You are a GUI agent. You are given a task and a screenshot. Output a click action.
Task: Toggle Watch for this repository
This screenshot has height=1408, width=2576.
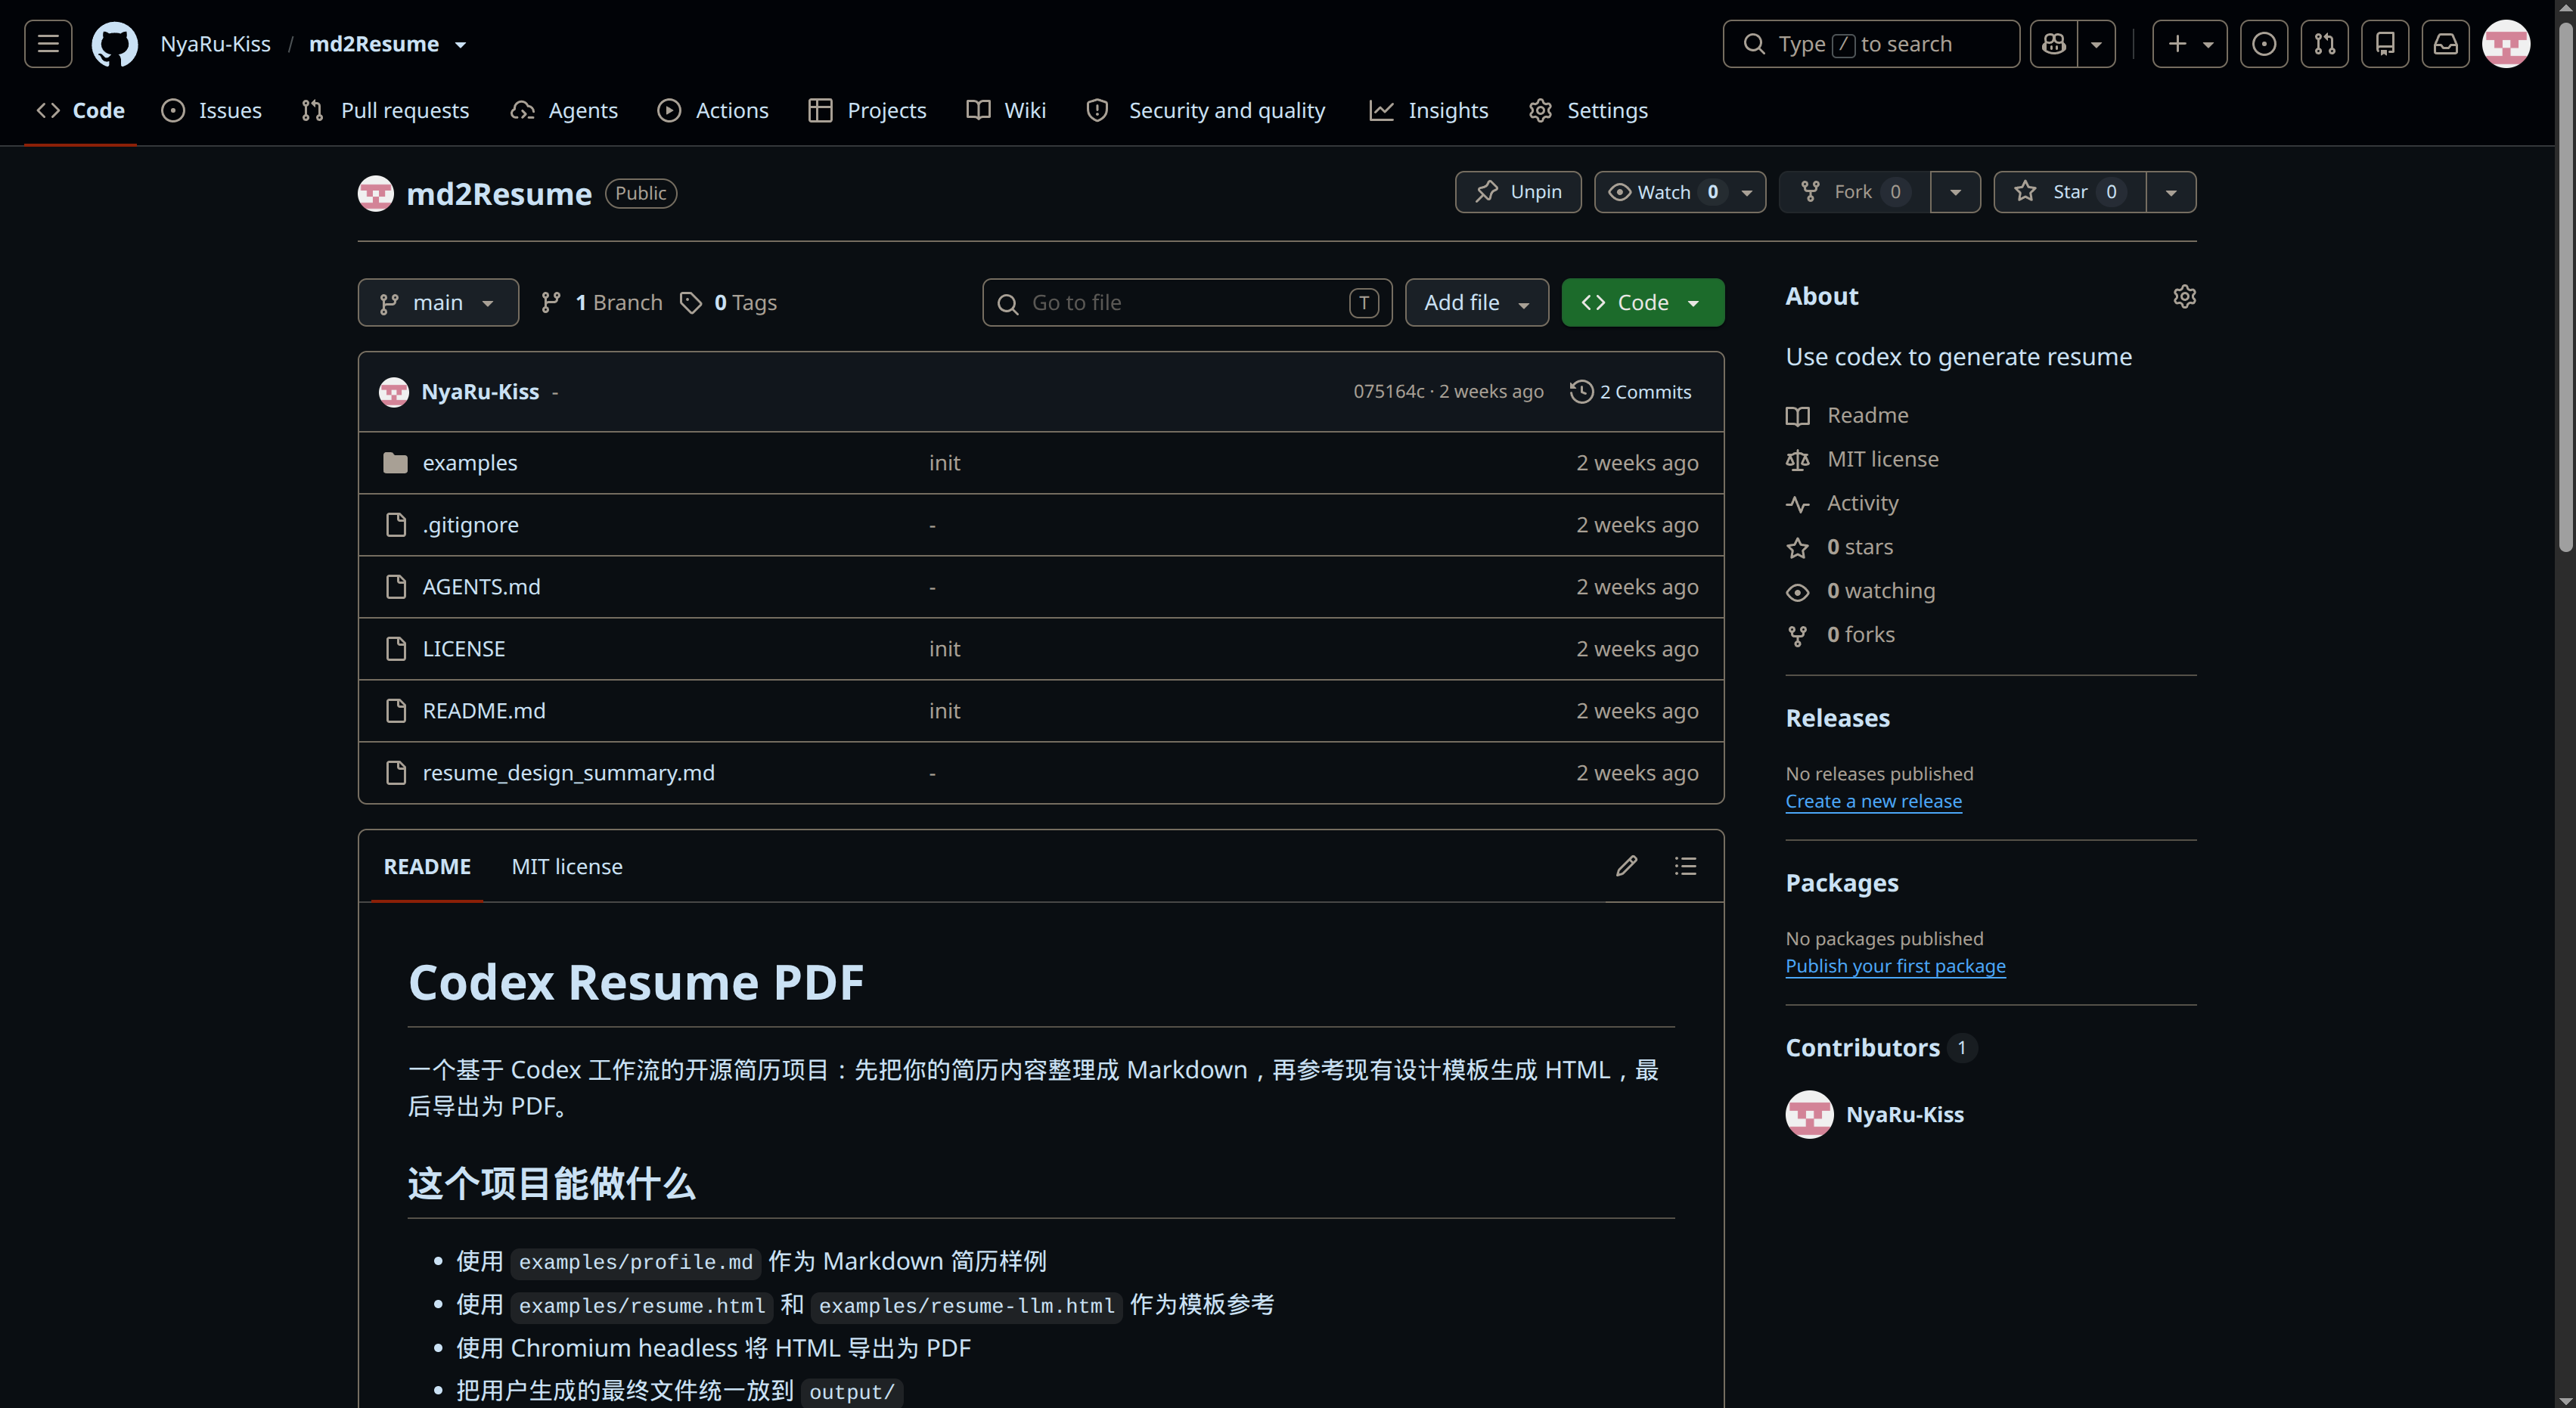point(1680,192)
